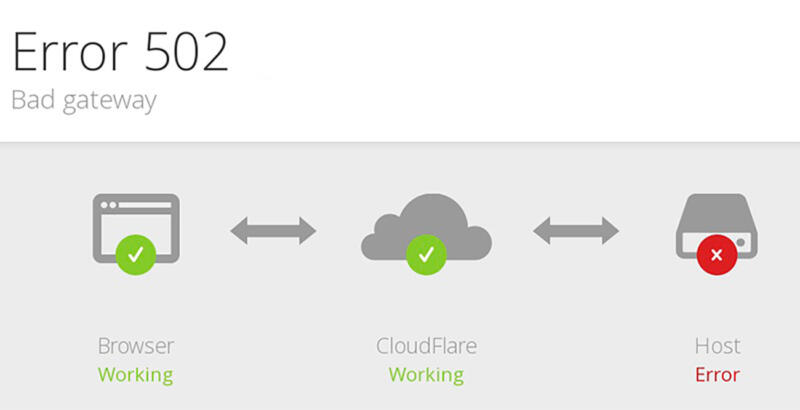The width and height of the screenshot is (800, 410).
Task: Click the green Working status under CloudFlare
Action: (x=427, y=375)
